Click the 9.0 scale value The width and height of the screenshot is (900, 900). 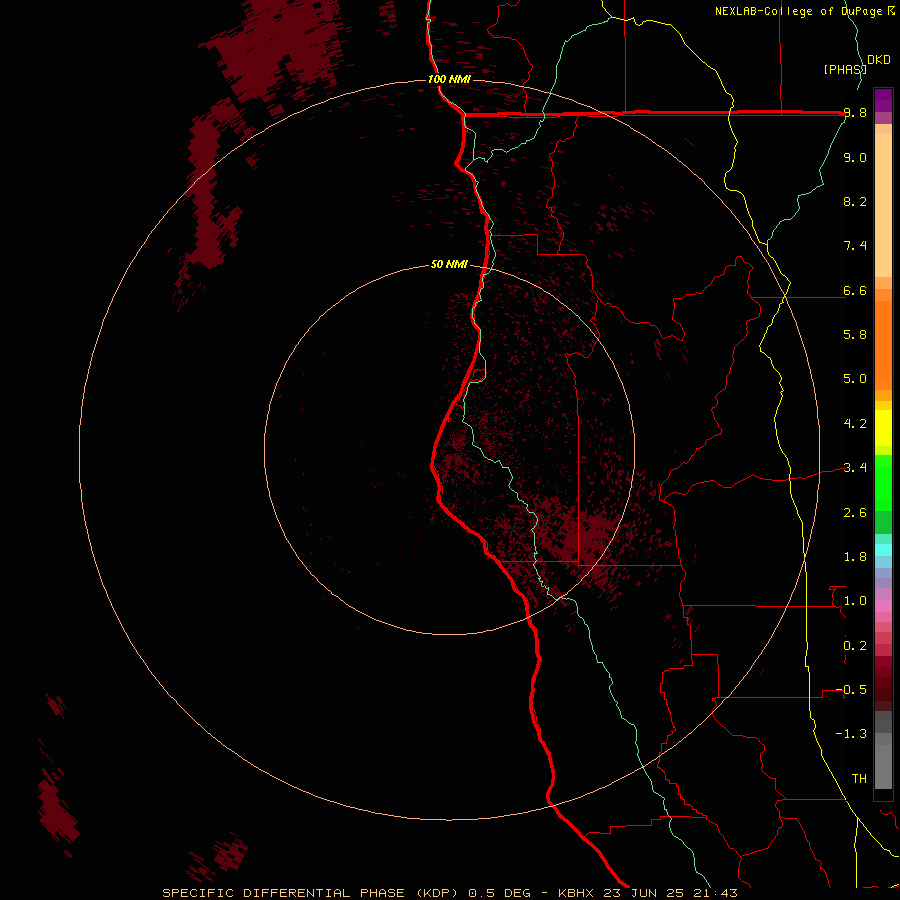point(855,157)
